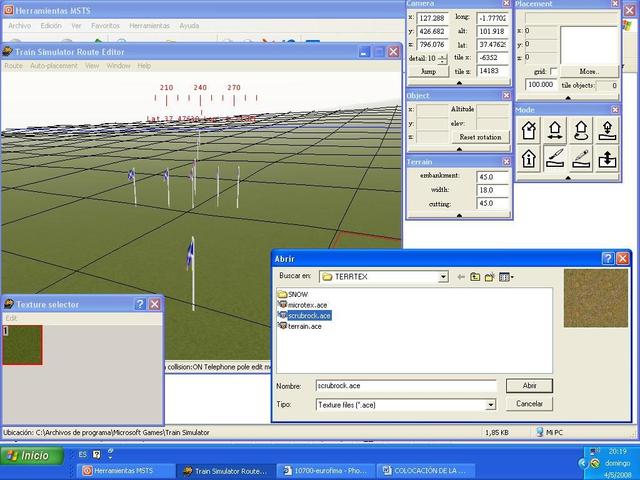
Task: Select the terrain brush mode icon
Action: (x=555, y=157)
